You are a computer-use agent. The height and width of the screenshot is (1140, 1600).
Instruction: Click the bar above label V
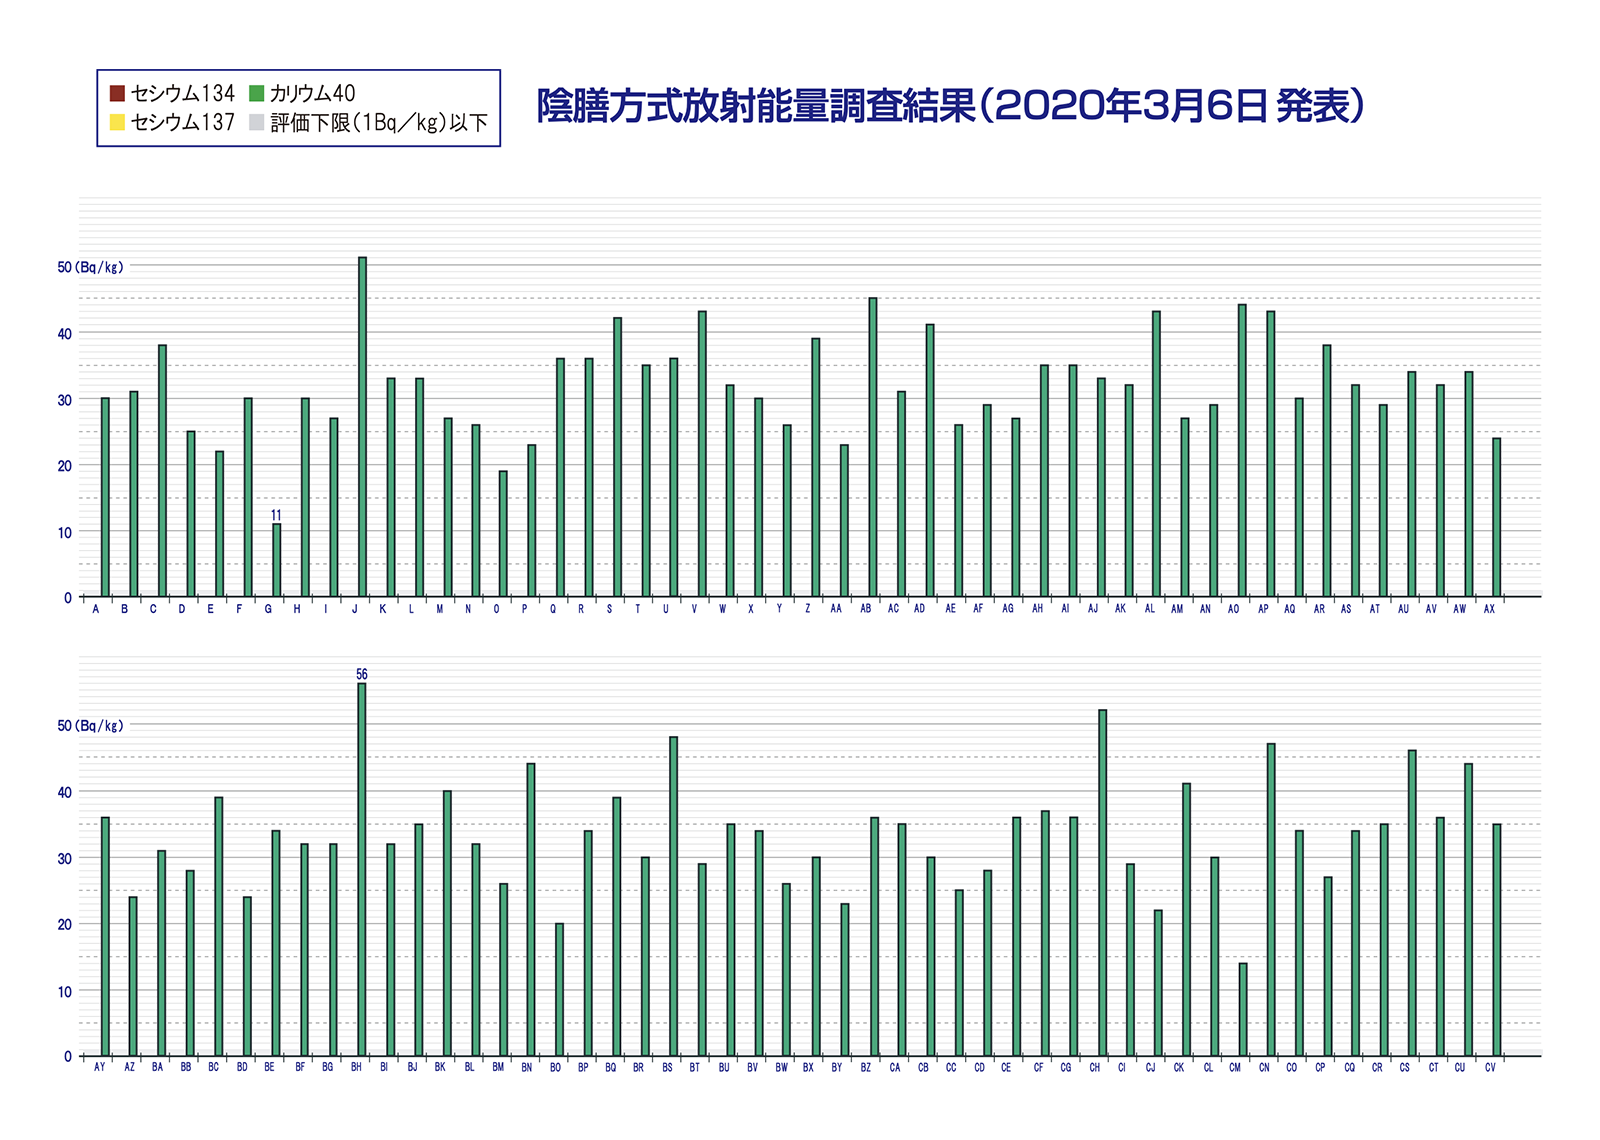[x=702, y=454]
